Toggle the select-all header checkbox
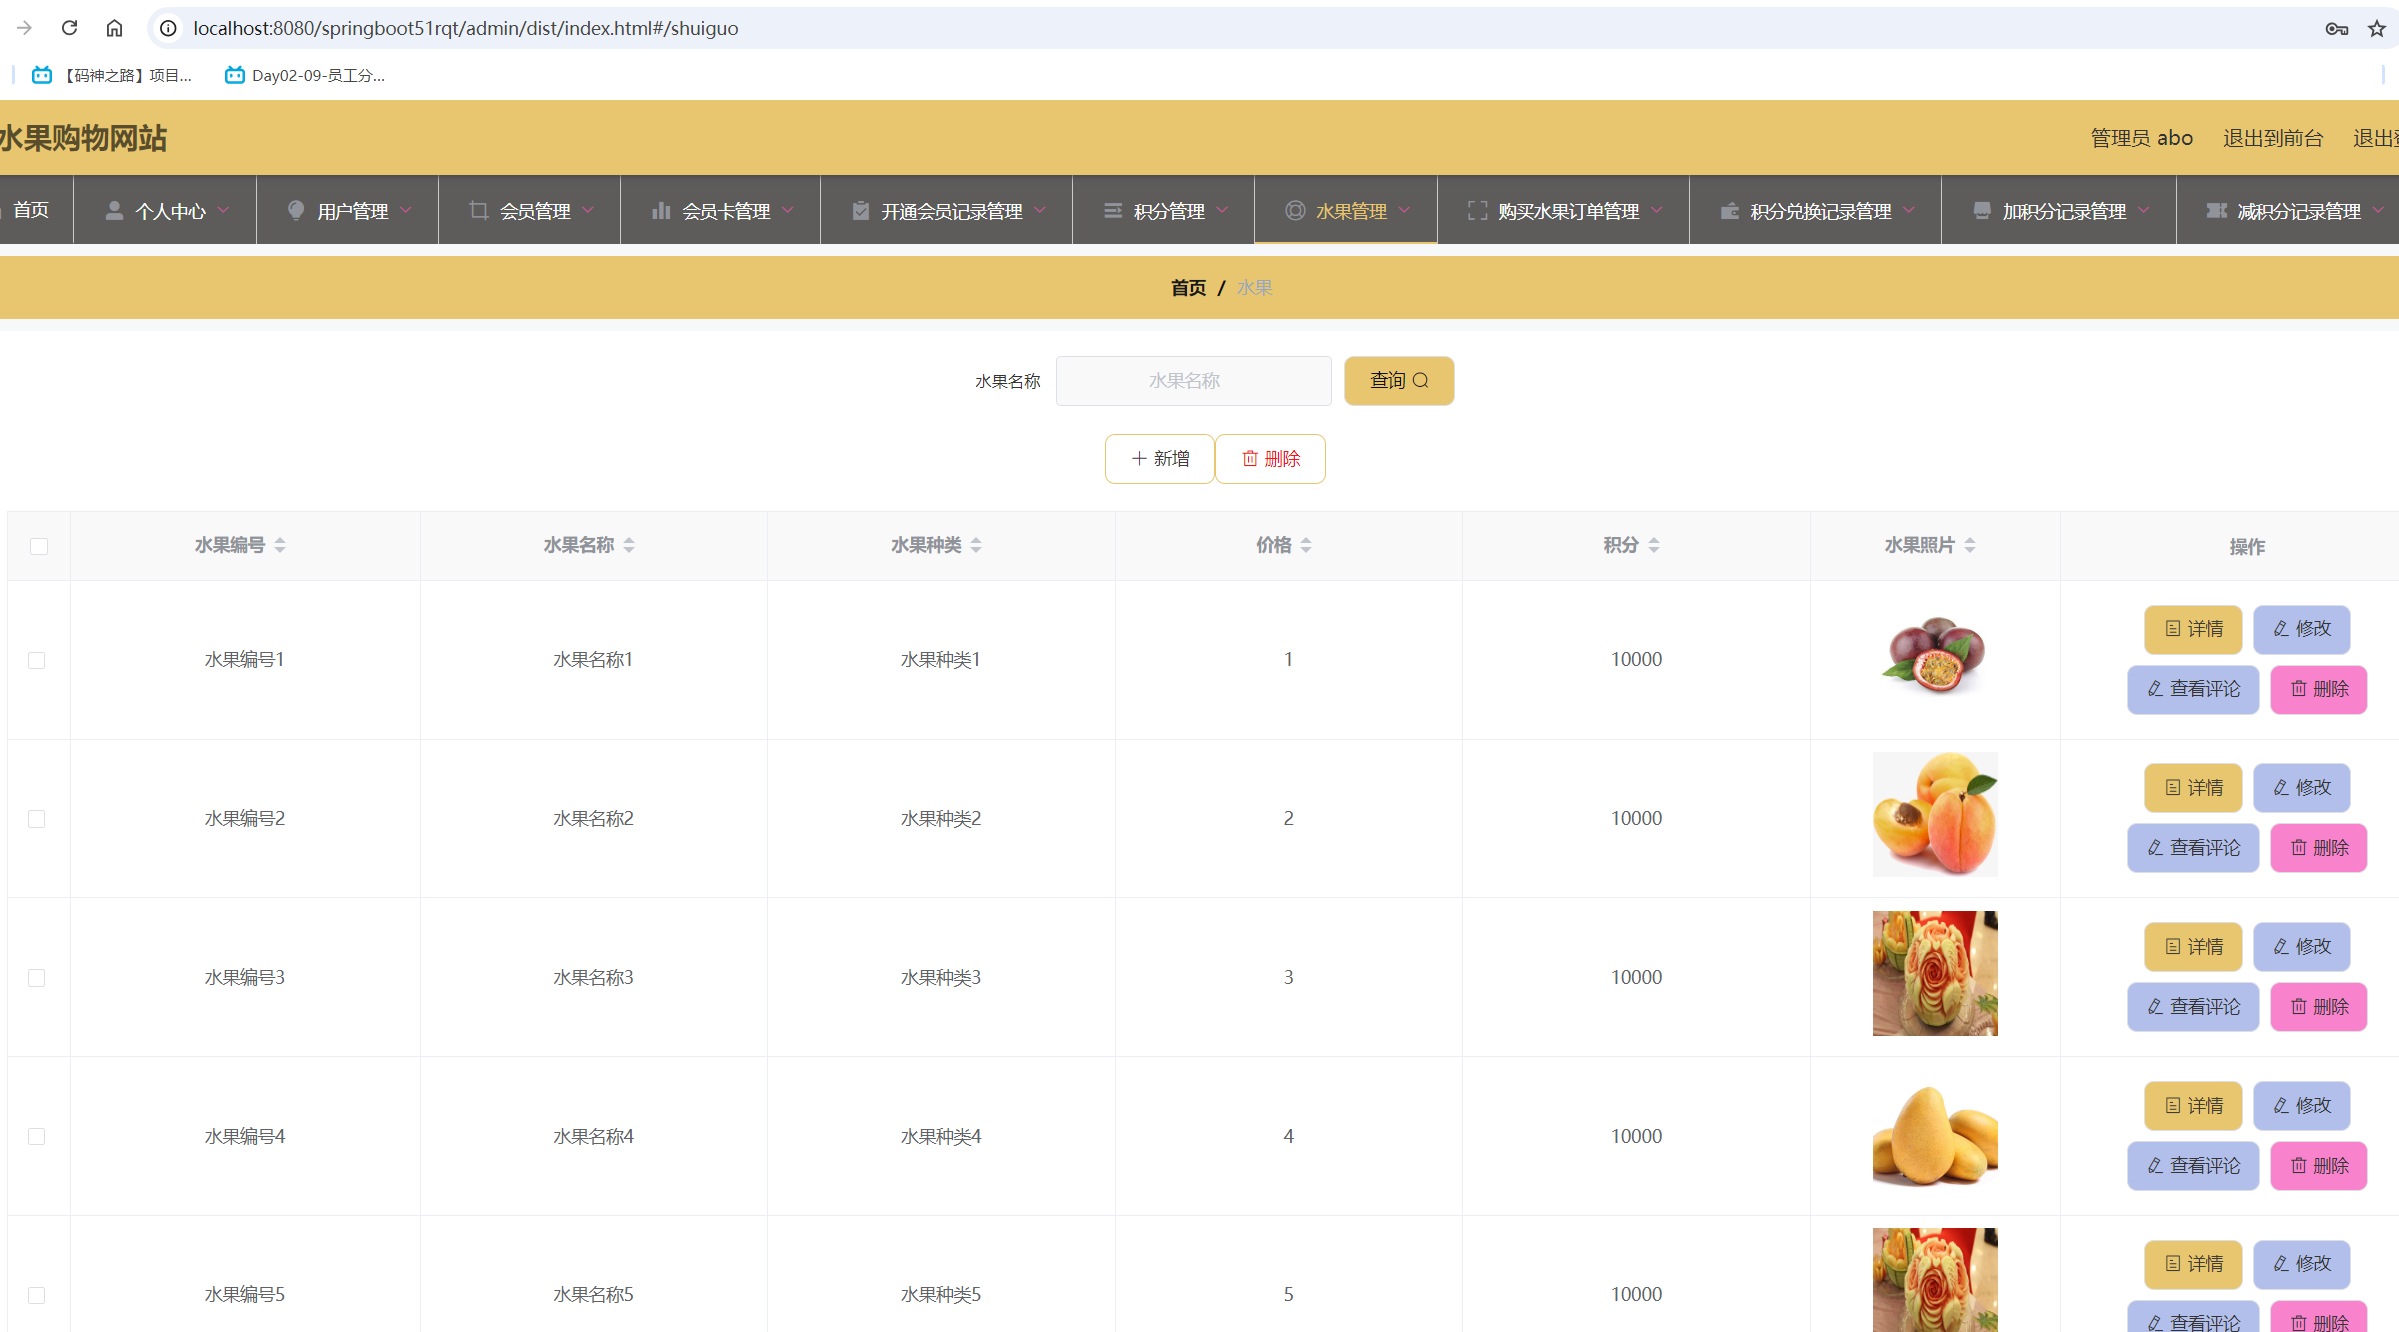This screenshot has height=1332, width=2399. coord(39,546)
